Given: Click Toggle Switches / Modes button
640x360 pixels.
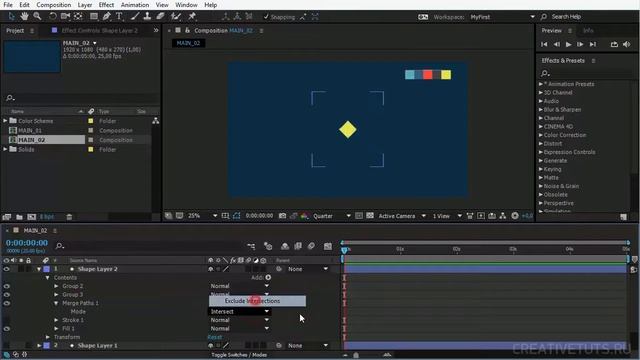Looking at the screenshot, I should coord(239,355).
